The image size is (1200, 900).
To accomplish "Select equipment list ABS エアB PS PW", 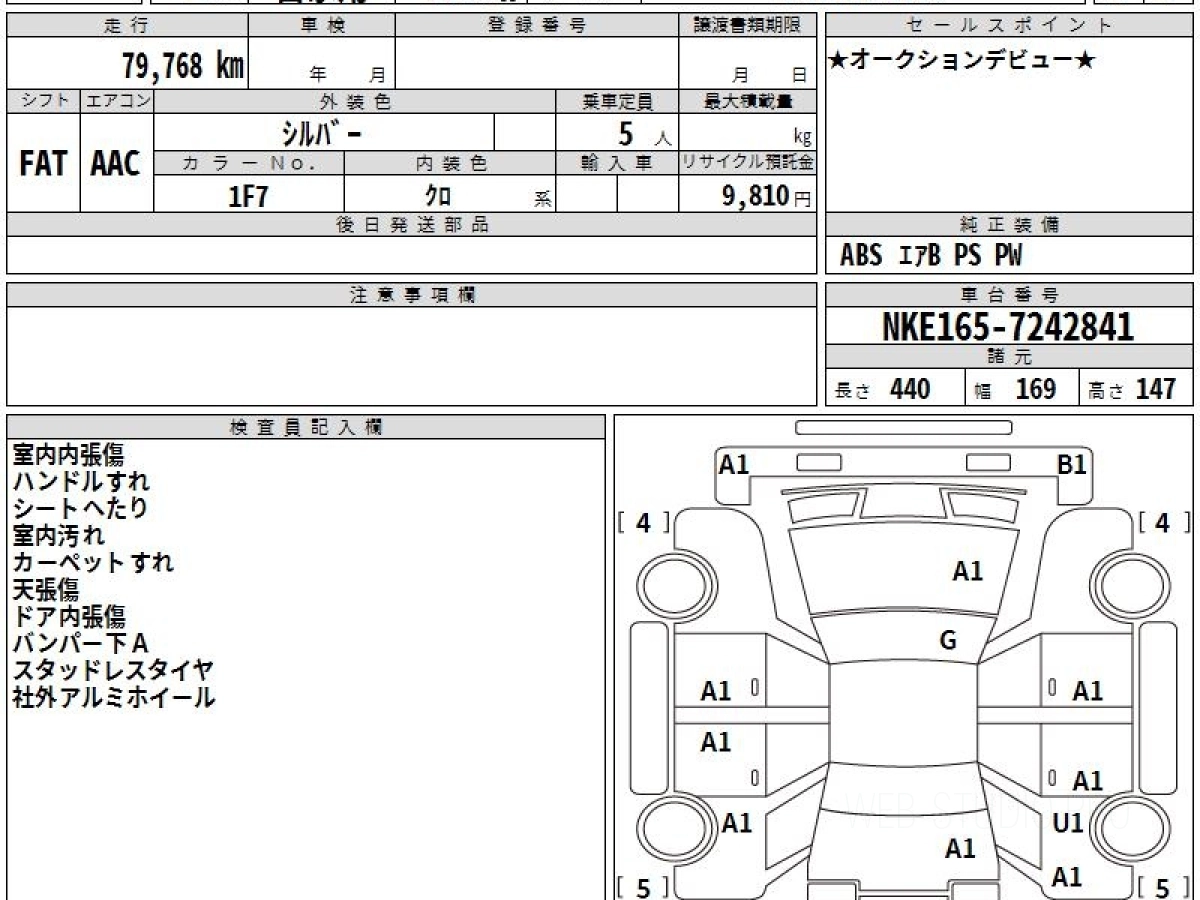I will [931, 256].
